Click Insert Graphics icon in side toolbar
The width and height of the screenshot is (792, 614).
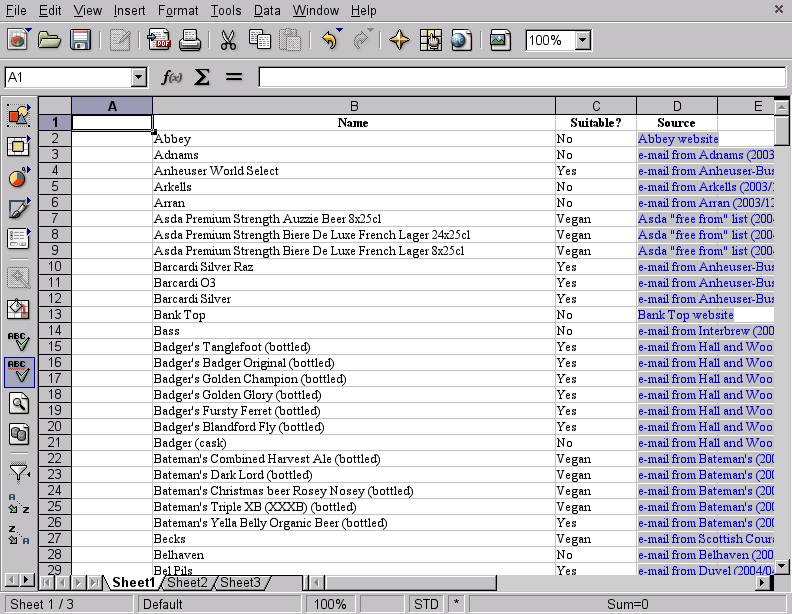pyautogui.click(x=19, y=116)
